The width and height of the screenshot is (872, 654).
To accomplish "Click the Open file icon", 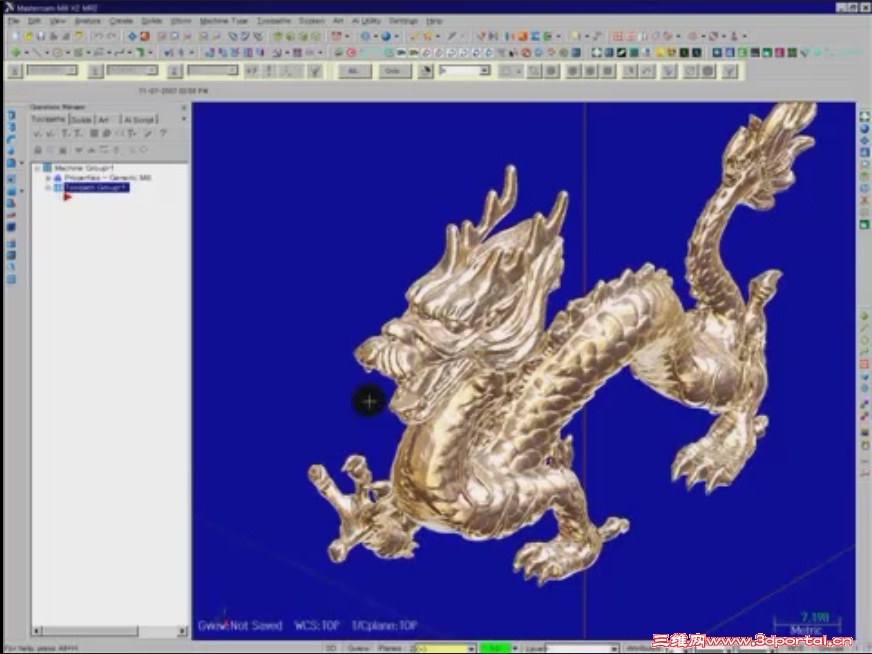I will click(28, 36).
